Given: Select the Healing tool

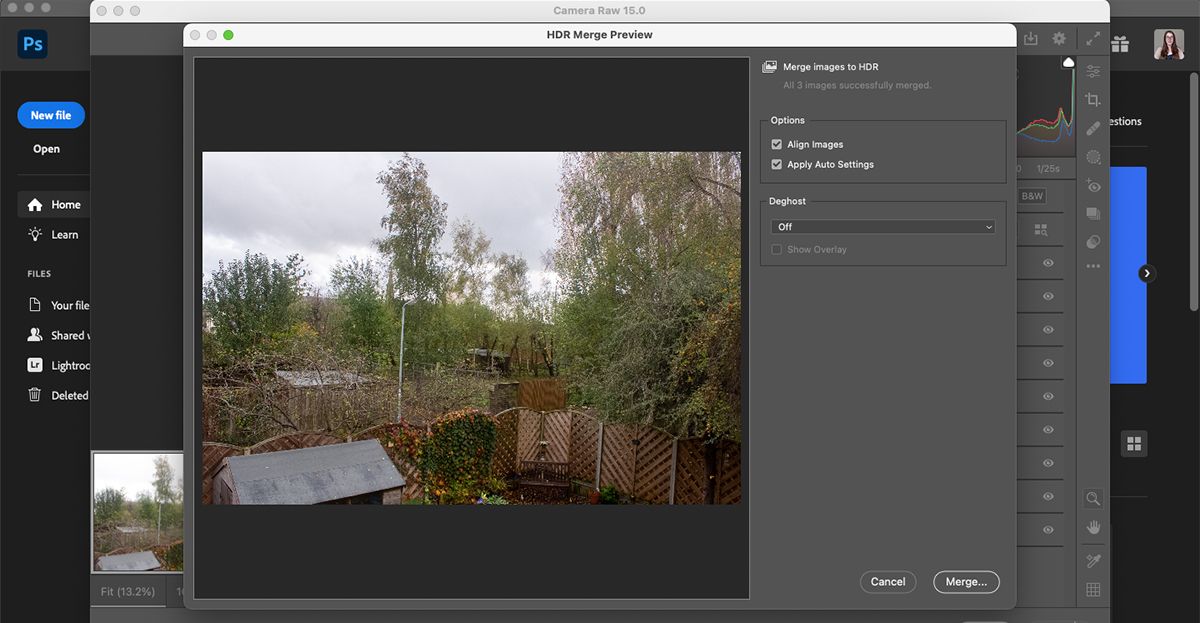Looking at the screenshot, I should coord(1093,127).
